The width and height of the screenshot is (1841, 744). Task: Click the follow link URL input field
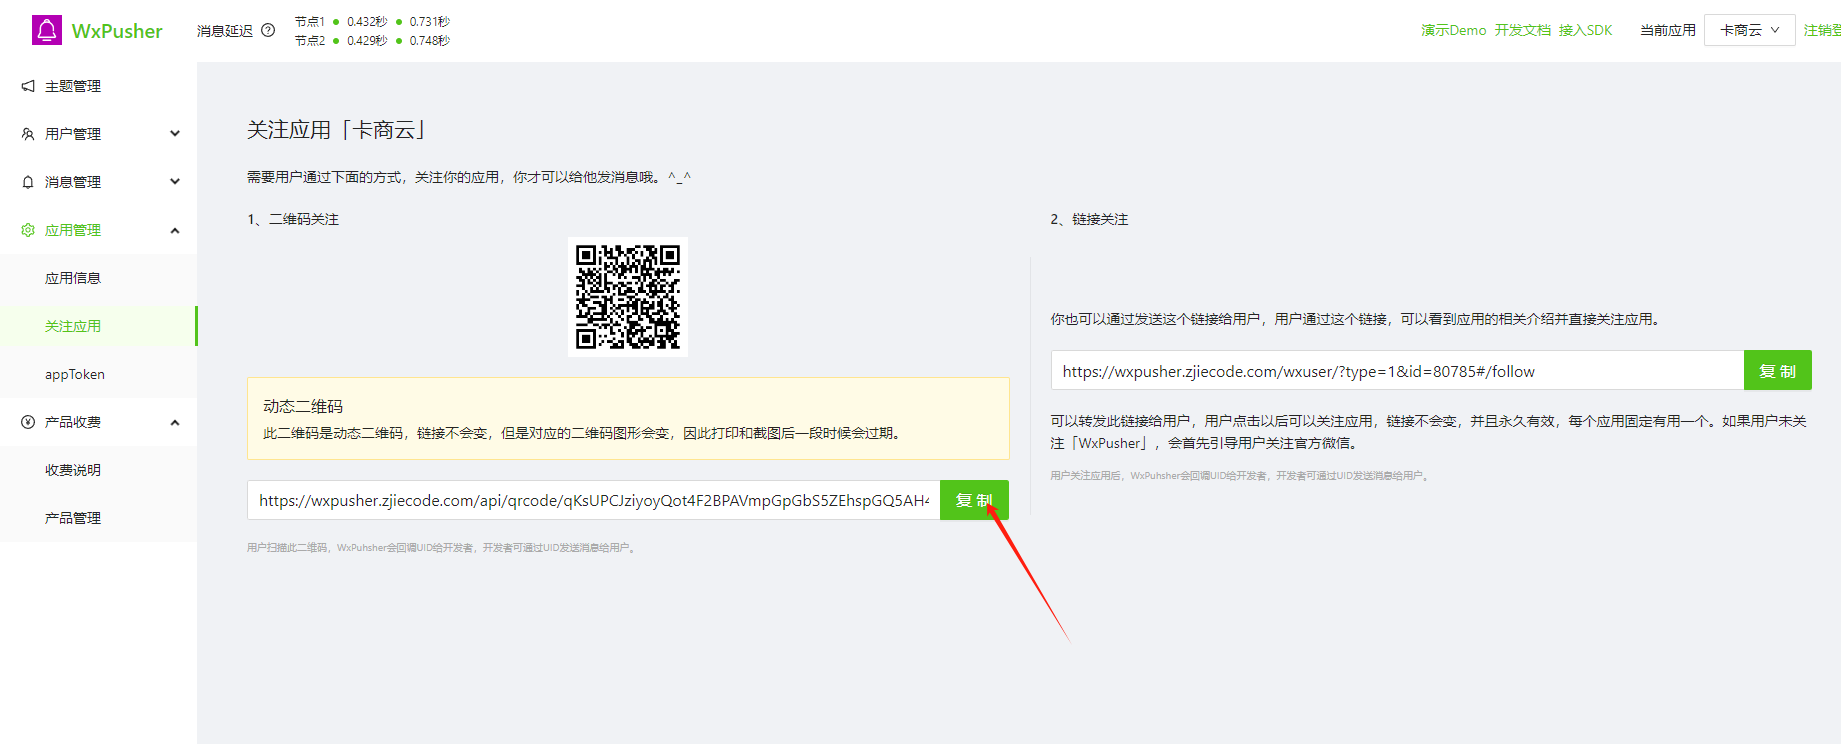point(1397,371)
